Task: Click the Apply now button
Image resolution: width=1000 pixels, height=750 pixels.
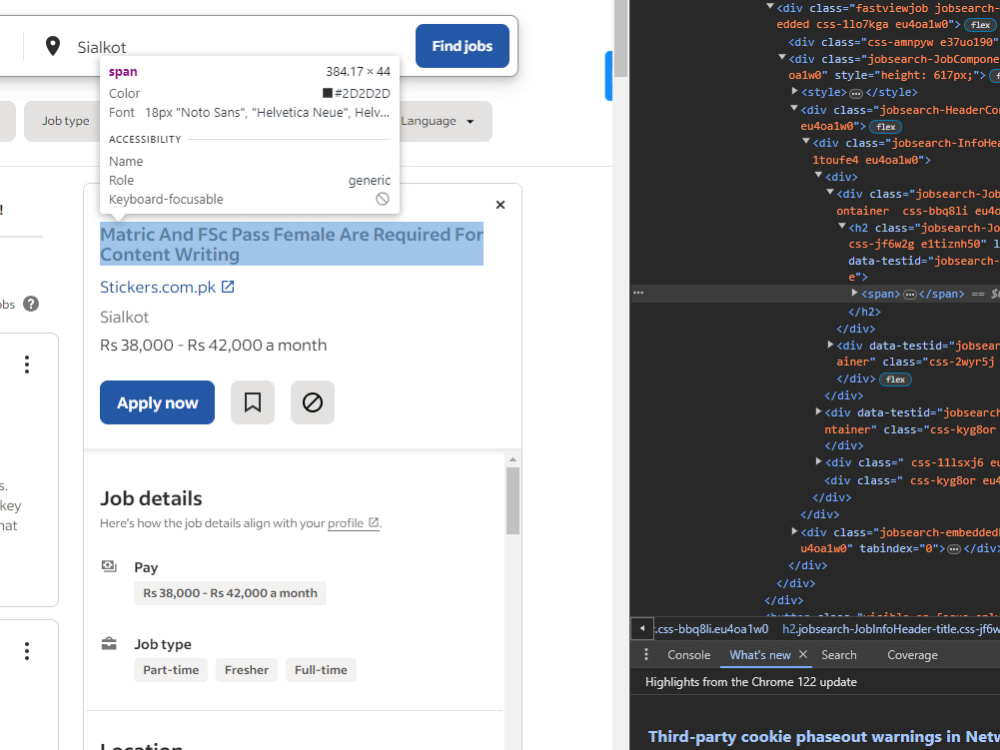Action: coord(157,402)
